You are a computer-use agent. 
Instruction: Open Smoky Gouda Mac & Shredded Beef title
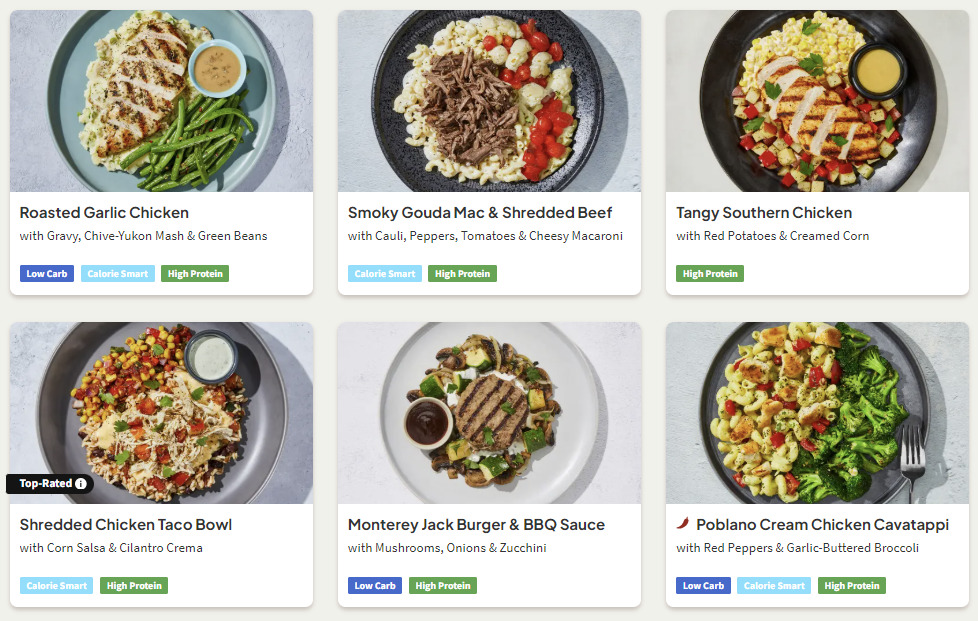pyautogui.click(x=480, y=212)
